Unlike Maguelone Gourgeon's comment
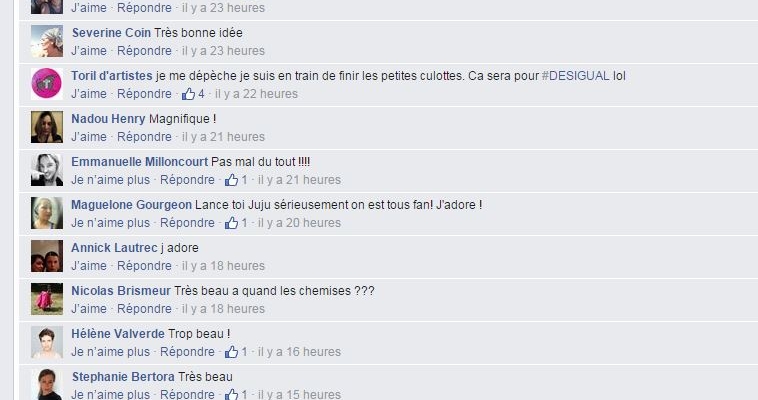Image resolution: width=758 pixels, height=400 pixels. pos(110,223)
